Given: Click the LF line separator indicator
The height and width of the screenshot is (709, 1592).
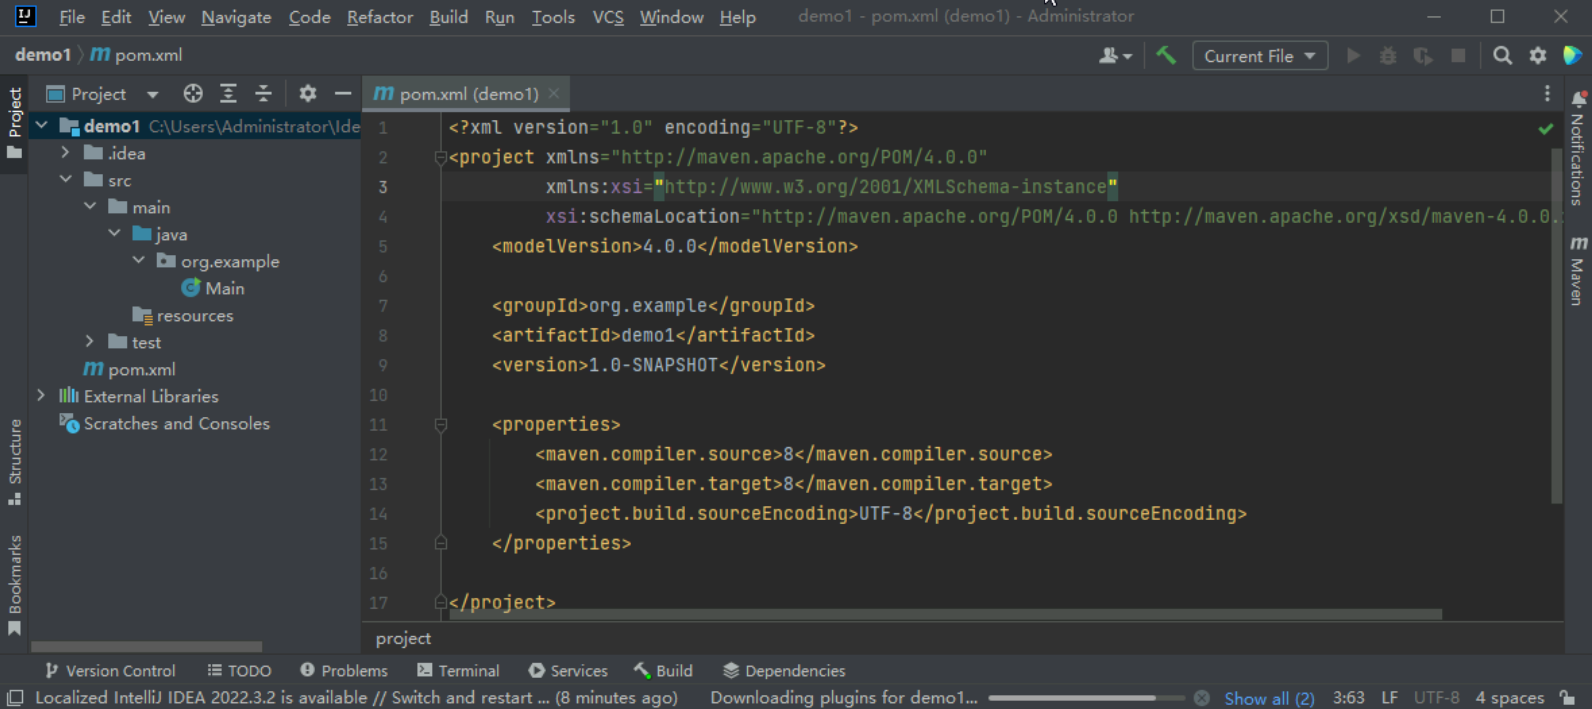Looking at the screenshot, I should pos(1389,698).
